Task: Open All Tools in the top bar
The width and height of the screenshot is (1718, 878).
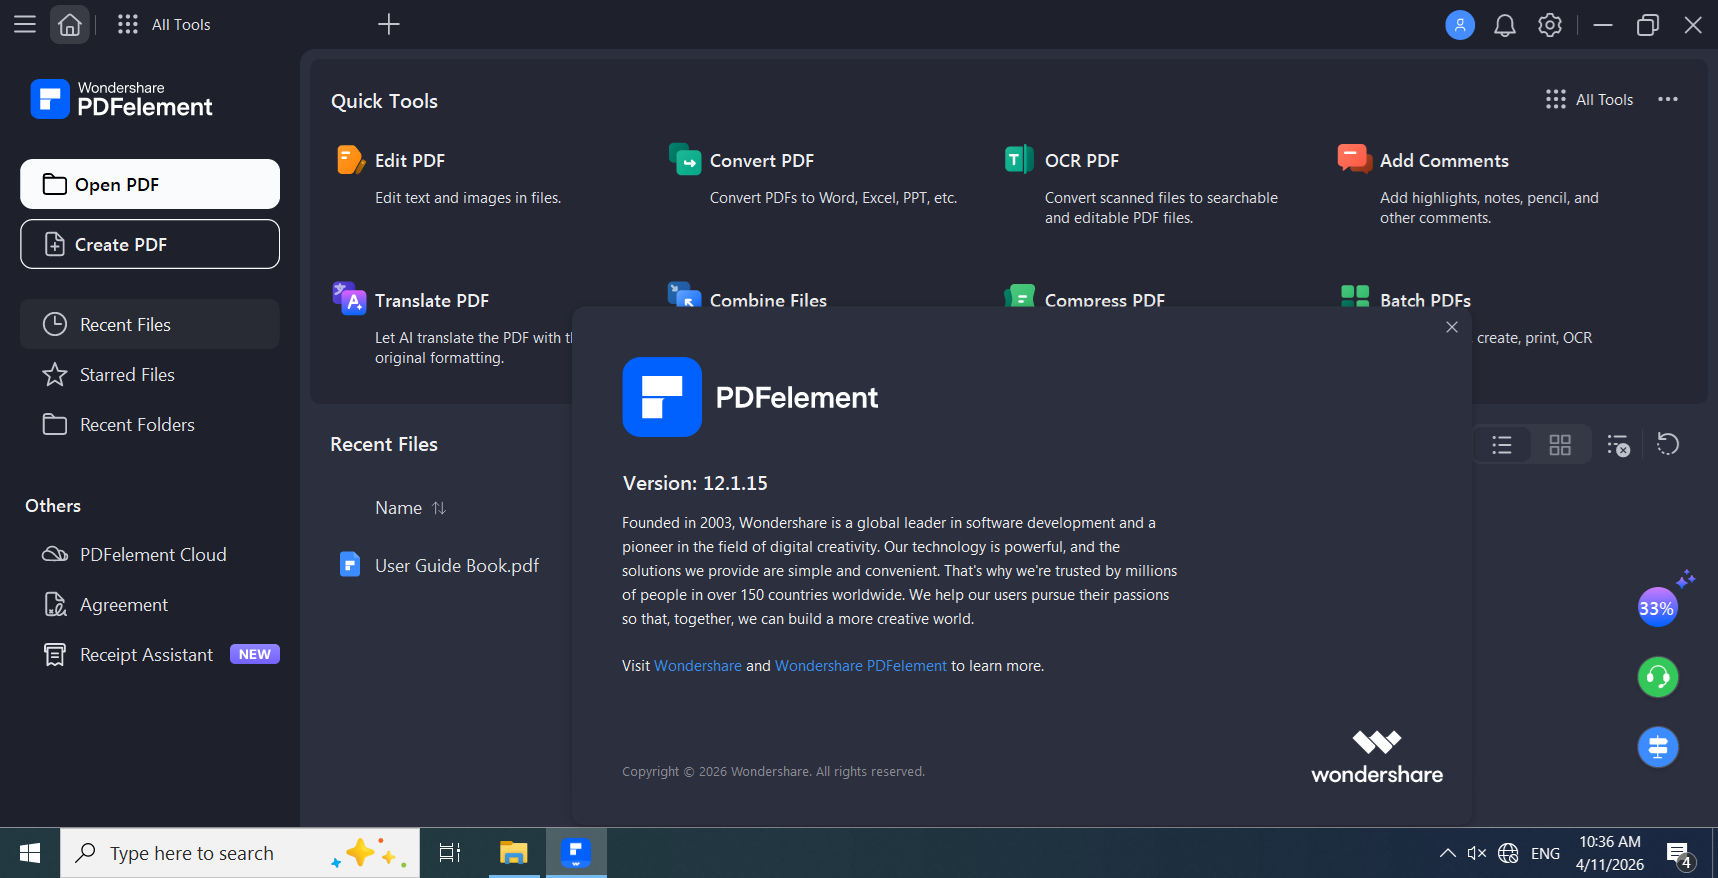Action: [164, 24]
